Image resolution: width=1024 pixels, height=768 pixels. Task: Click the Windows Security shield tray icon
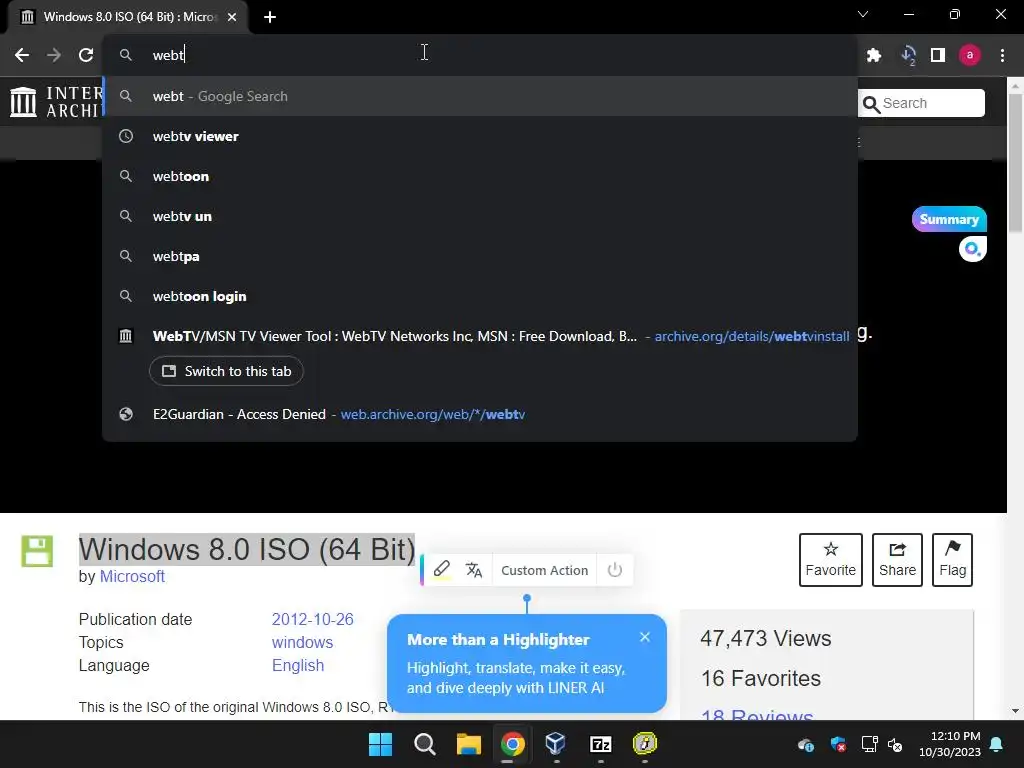coord(839,744)
